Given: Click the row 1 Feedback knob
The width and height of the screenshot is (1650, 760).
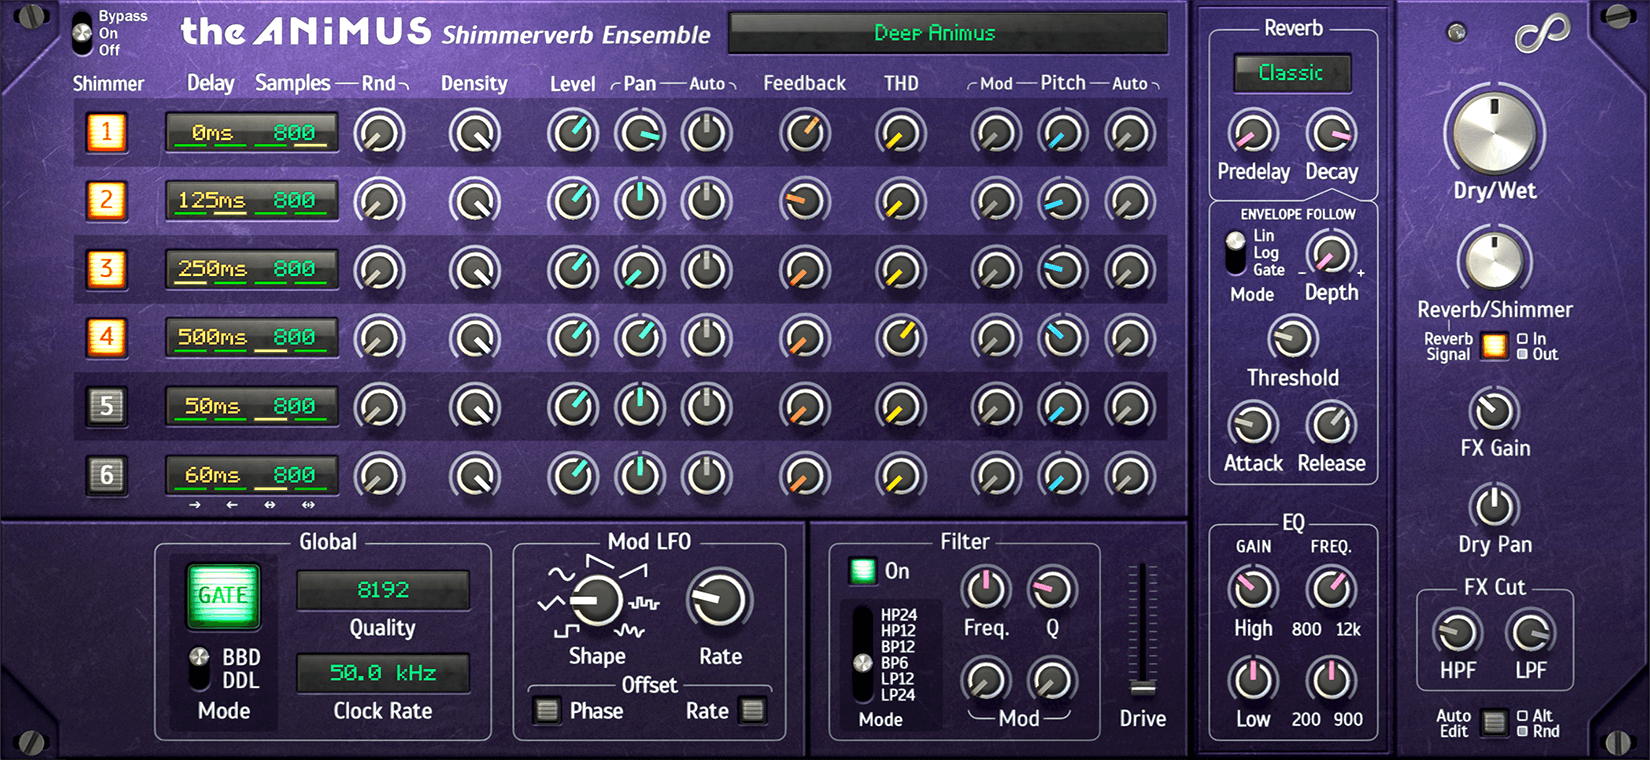Looking at the screenshot, I should [x=804, y=133].
